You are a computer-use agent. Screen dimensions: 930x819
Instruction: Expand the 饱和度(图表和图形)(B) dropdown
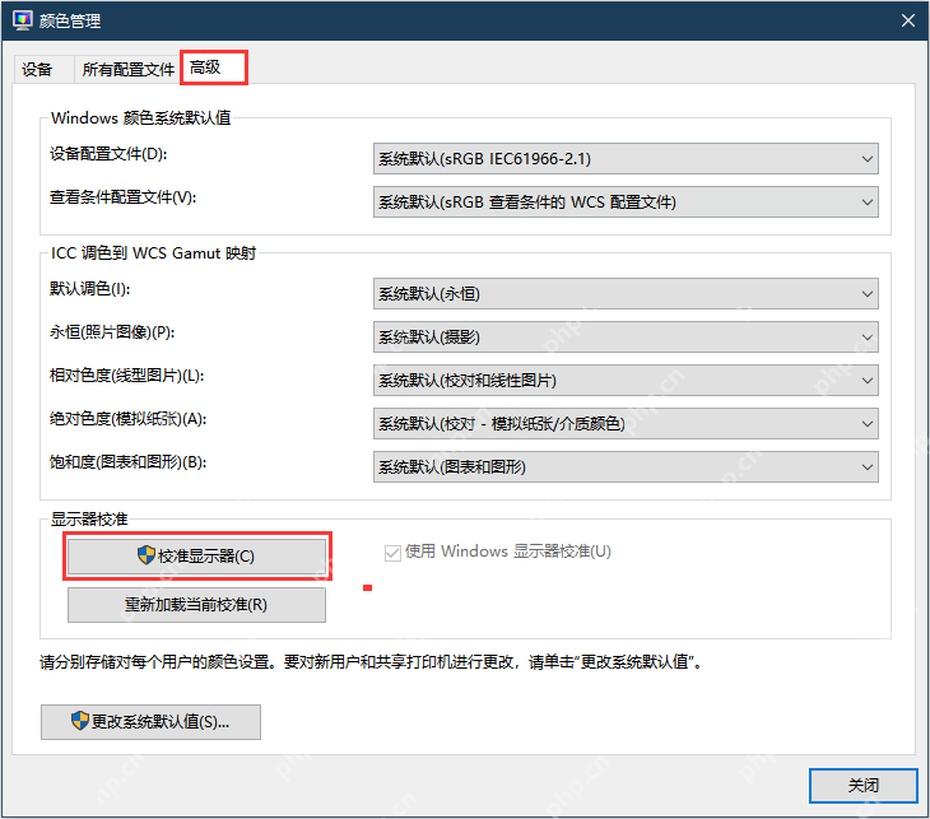coord(626,467)
